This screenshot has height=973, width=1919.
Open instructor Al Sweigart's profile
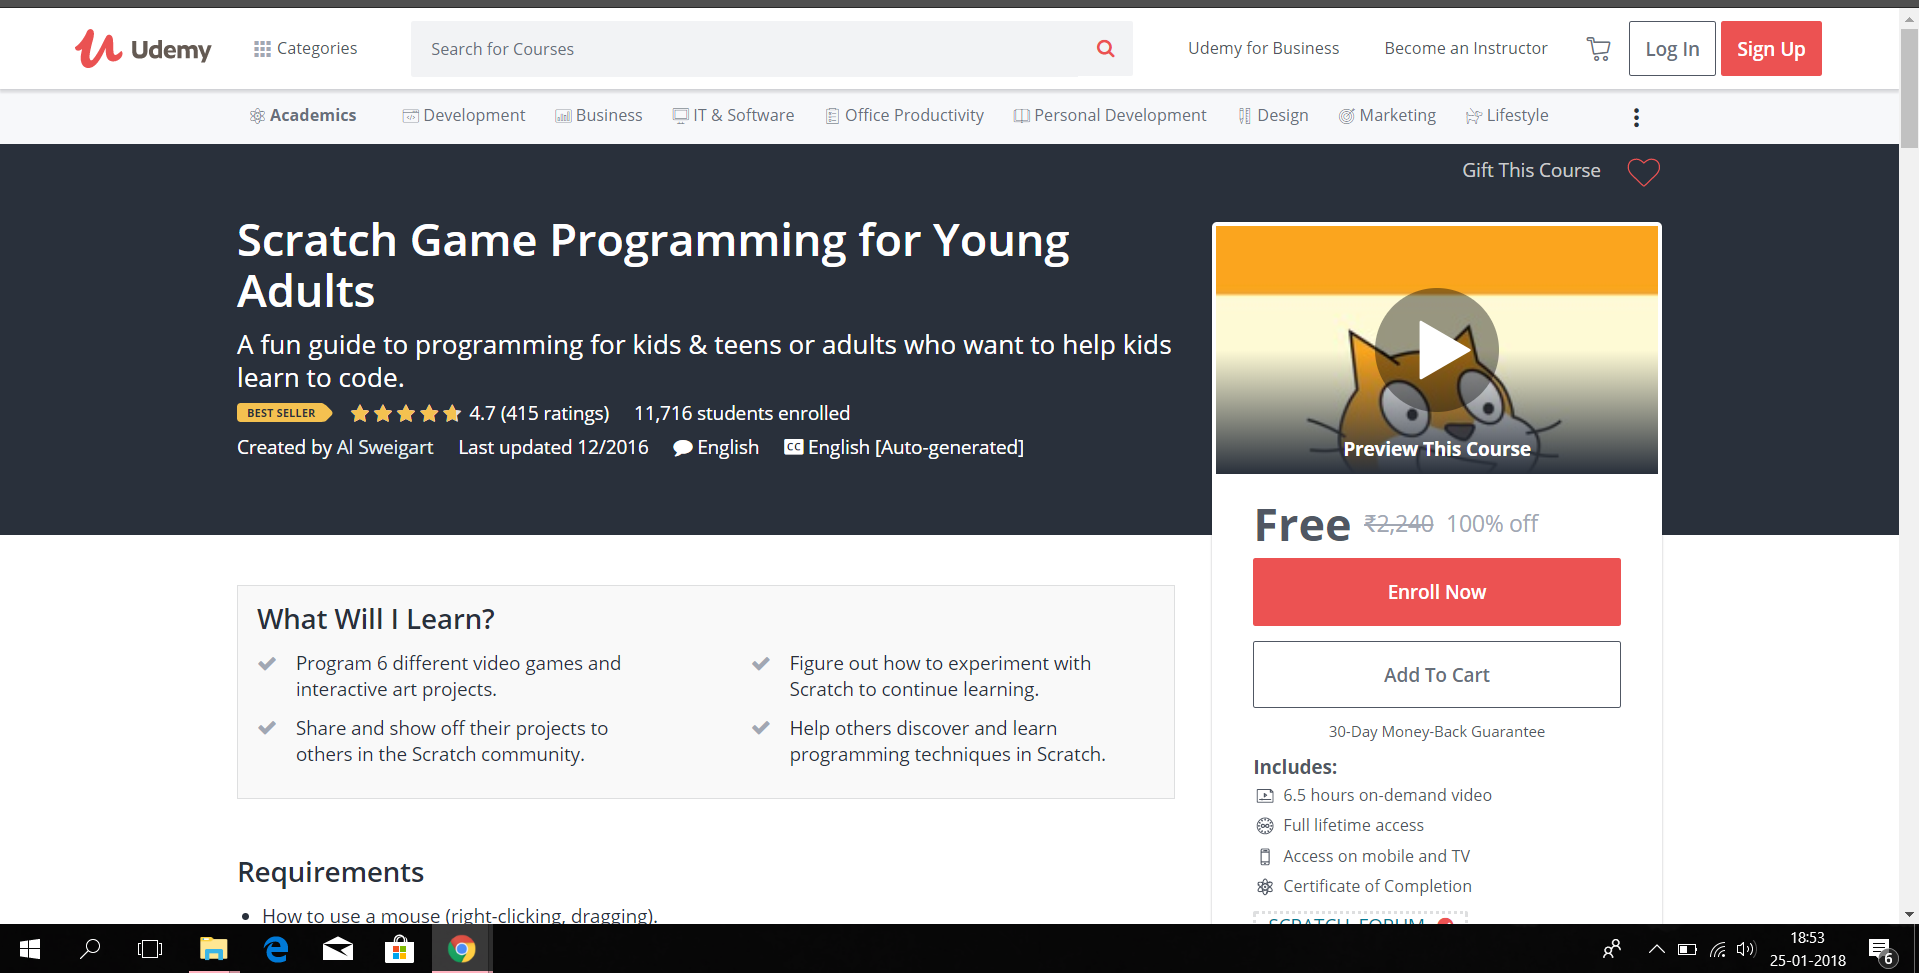385,448
